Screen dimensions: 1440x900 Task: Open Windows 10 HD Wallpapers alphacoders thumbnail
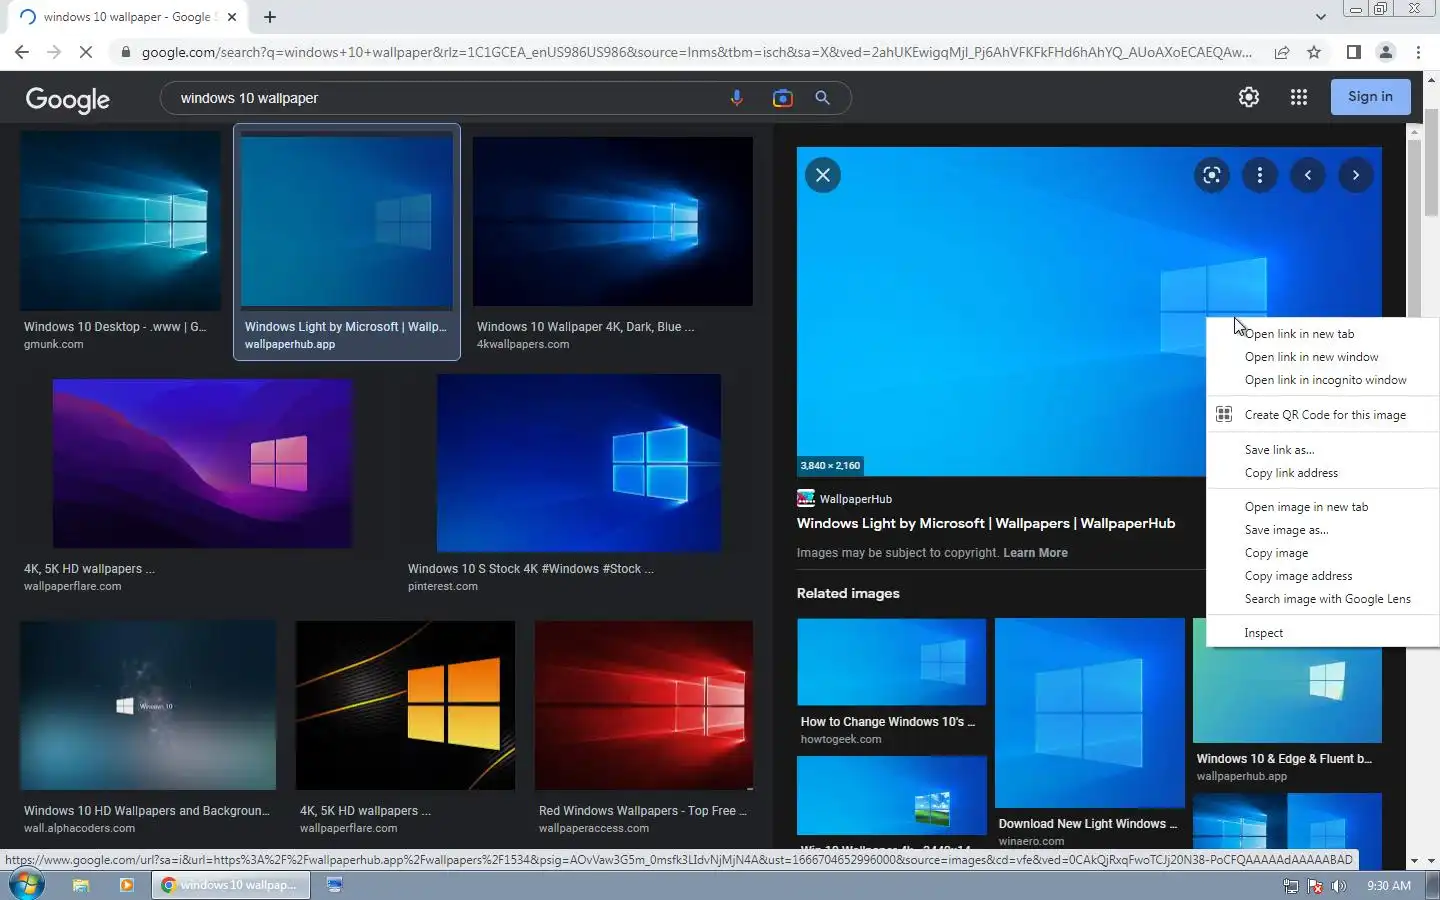pos(148,706)
